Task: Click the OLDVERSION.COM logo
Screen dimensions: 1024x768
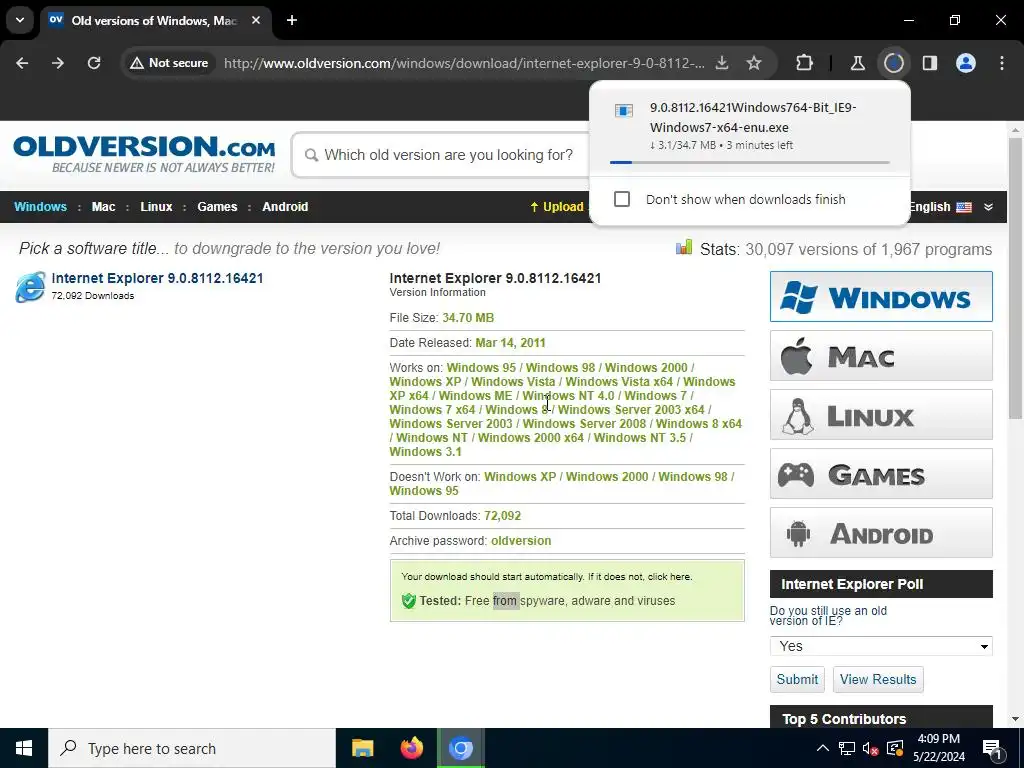Action: pos(144,155)
